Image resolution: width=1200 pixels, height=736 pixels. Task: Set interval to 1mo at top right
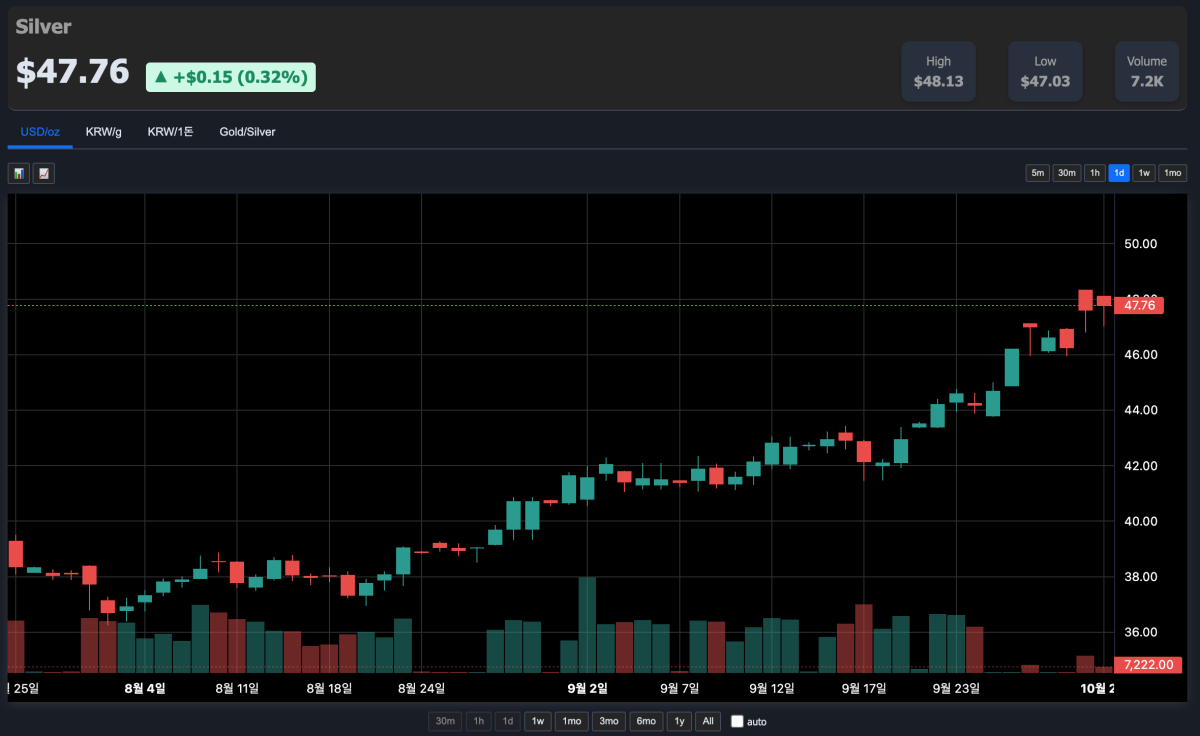[1172, 173]
